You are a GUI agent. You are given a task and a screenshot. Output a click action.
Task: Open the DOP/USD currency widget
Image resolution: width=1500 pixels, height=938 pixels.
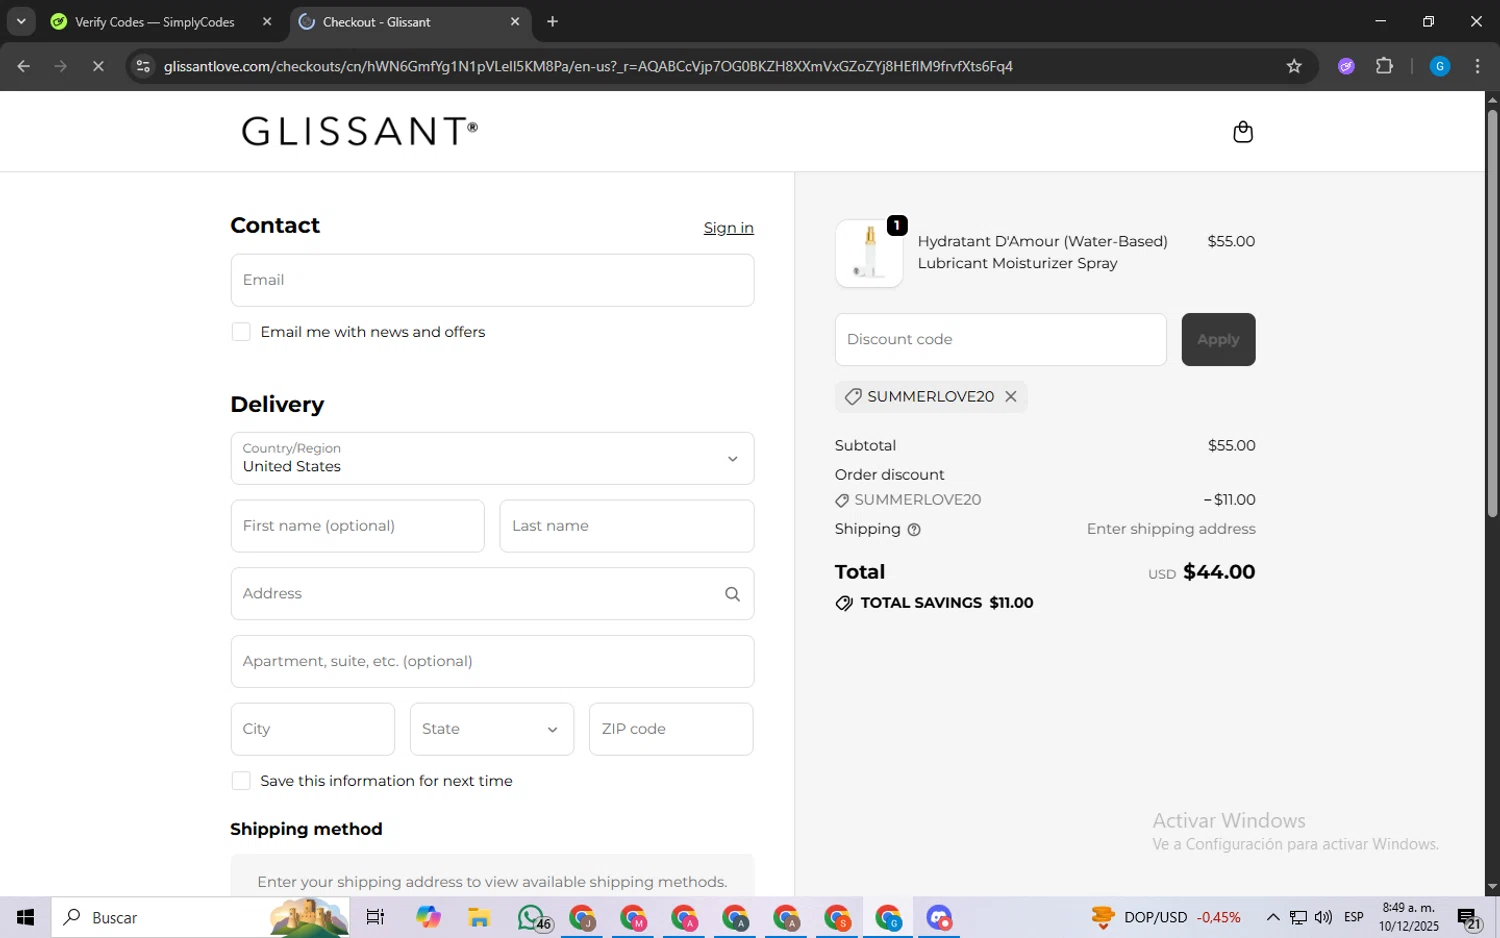tap(1166, 917)
